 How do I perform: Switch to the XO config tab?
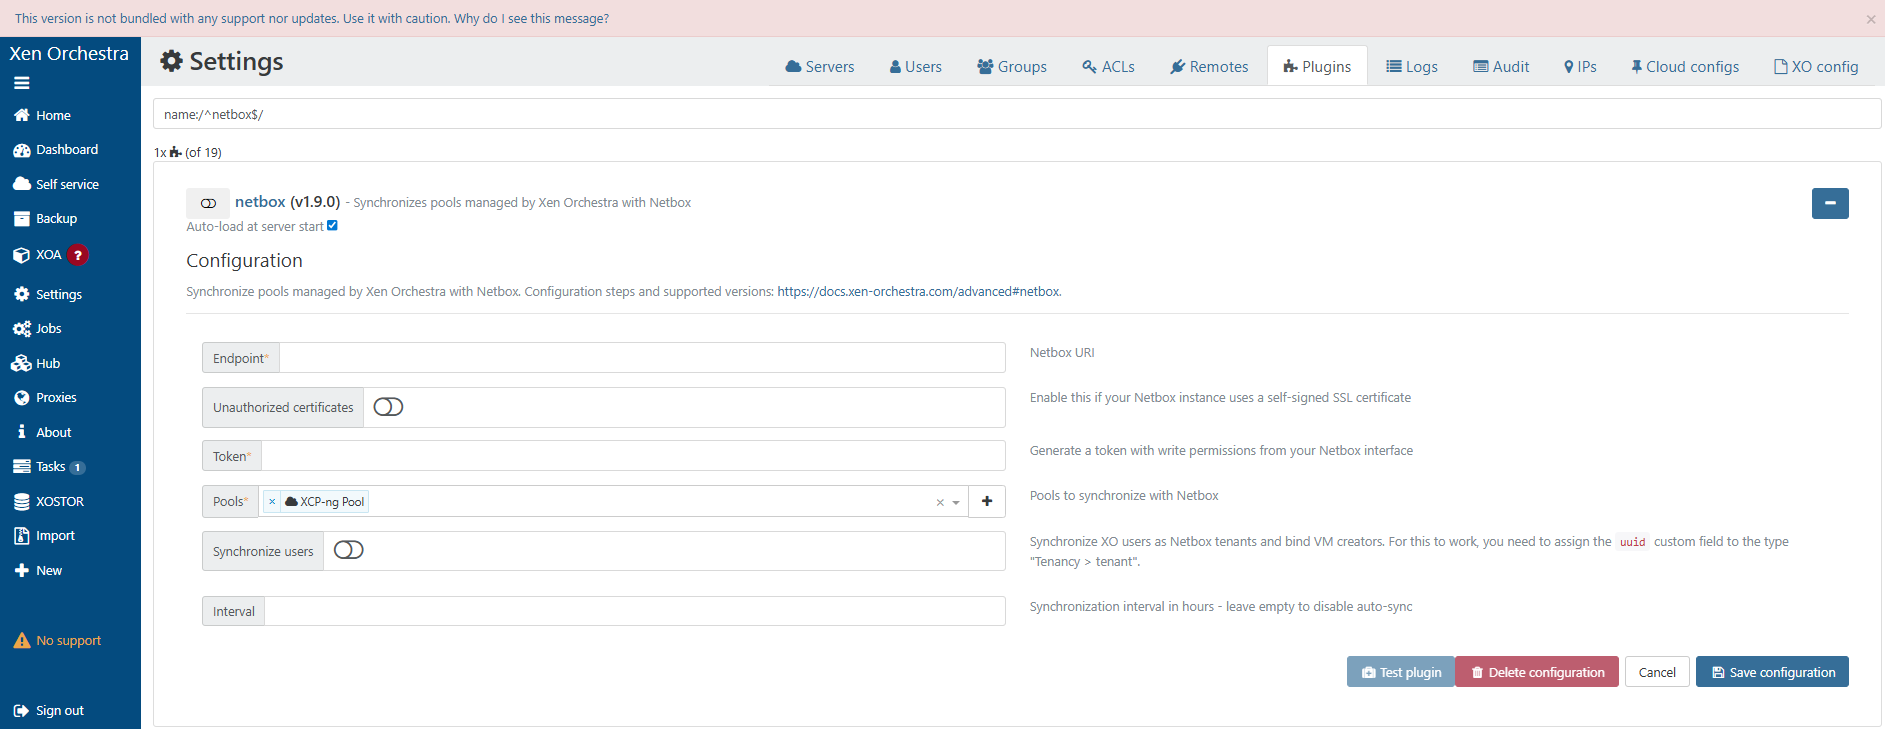pyautogui.click(x=1816, y=67)
